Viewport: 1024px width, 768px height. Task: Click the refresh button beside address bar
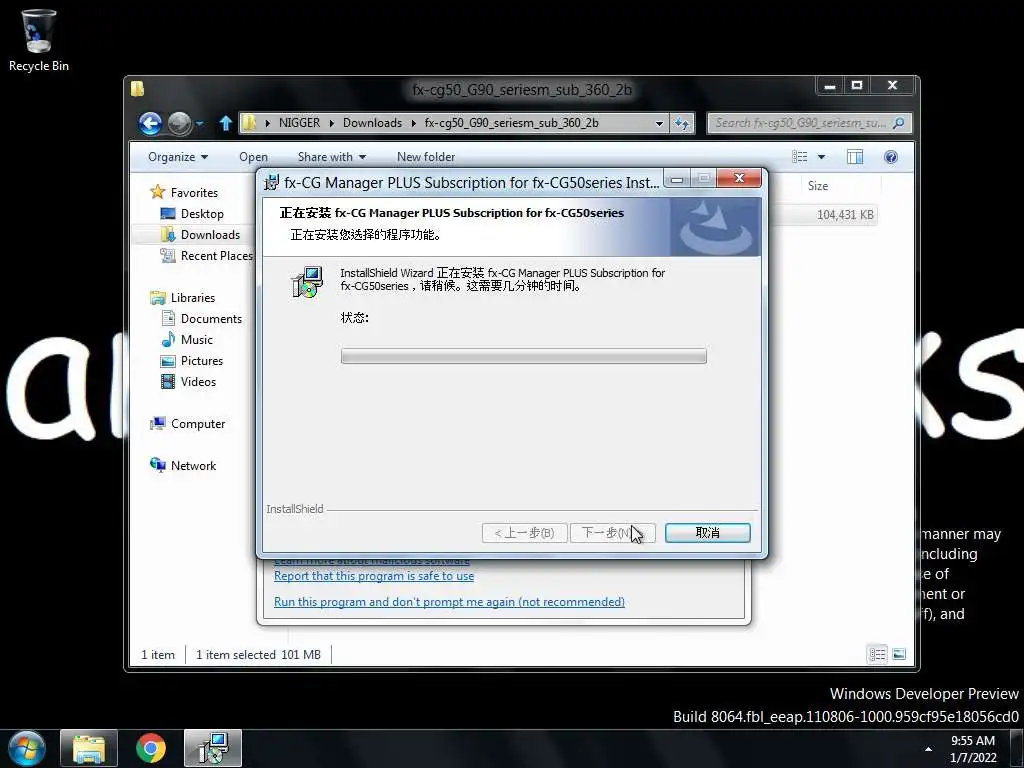pyautogui.click(x=682, y=123)
